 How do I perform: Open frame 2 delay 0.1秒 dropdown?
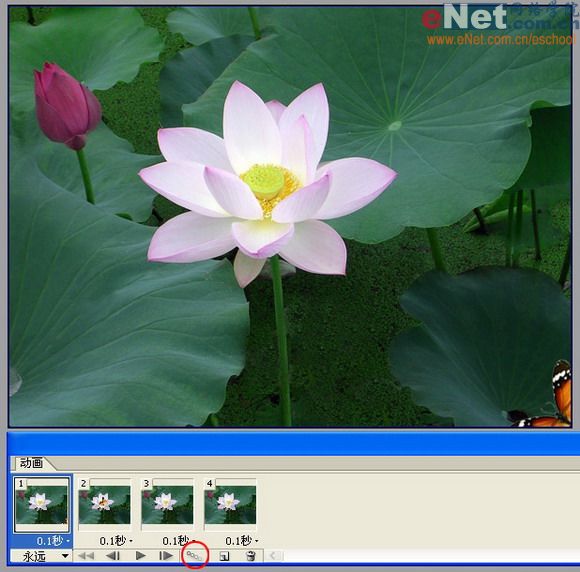click(x=116, y=541)
